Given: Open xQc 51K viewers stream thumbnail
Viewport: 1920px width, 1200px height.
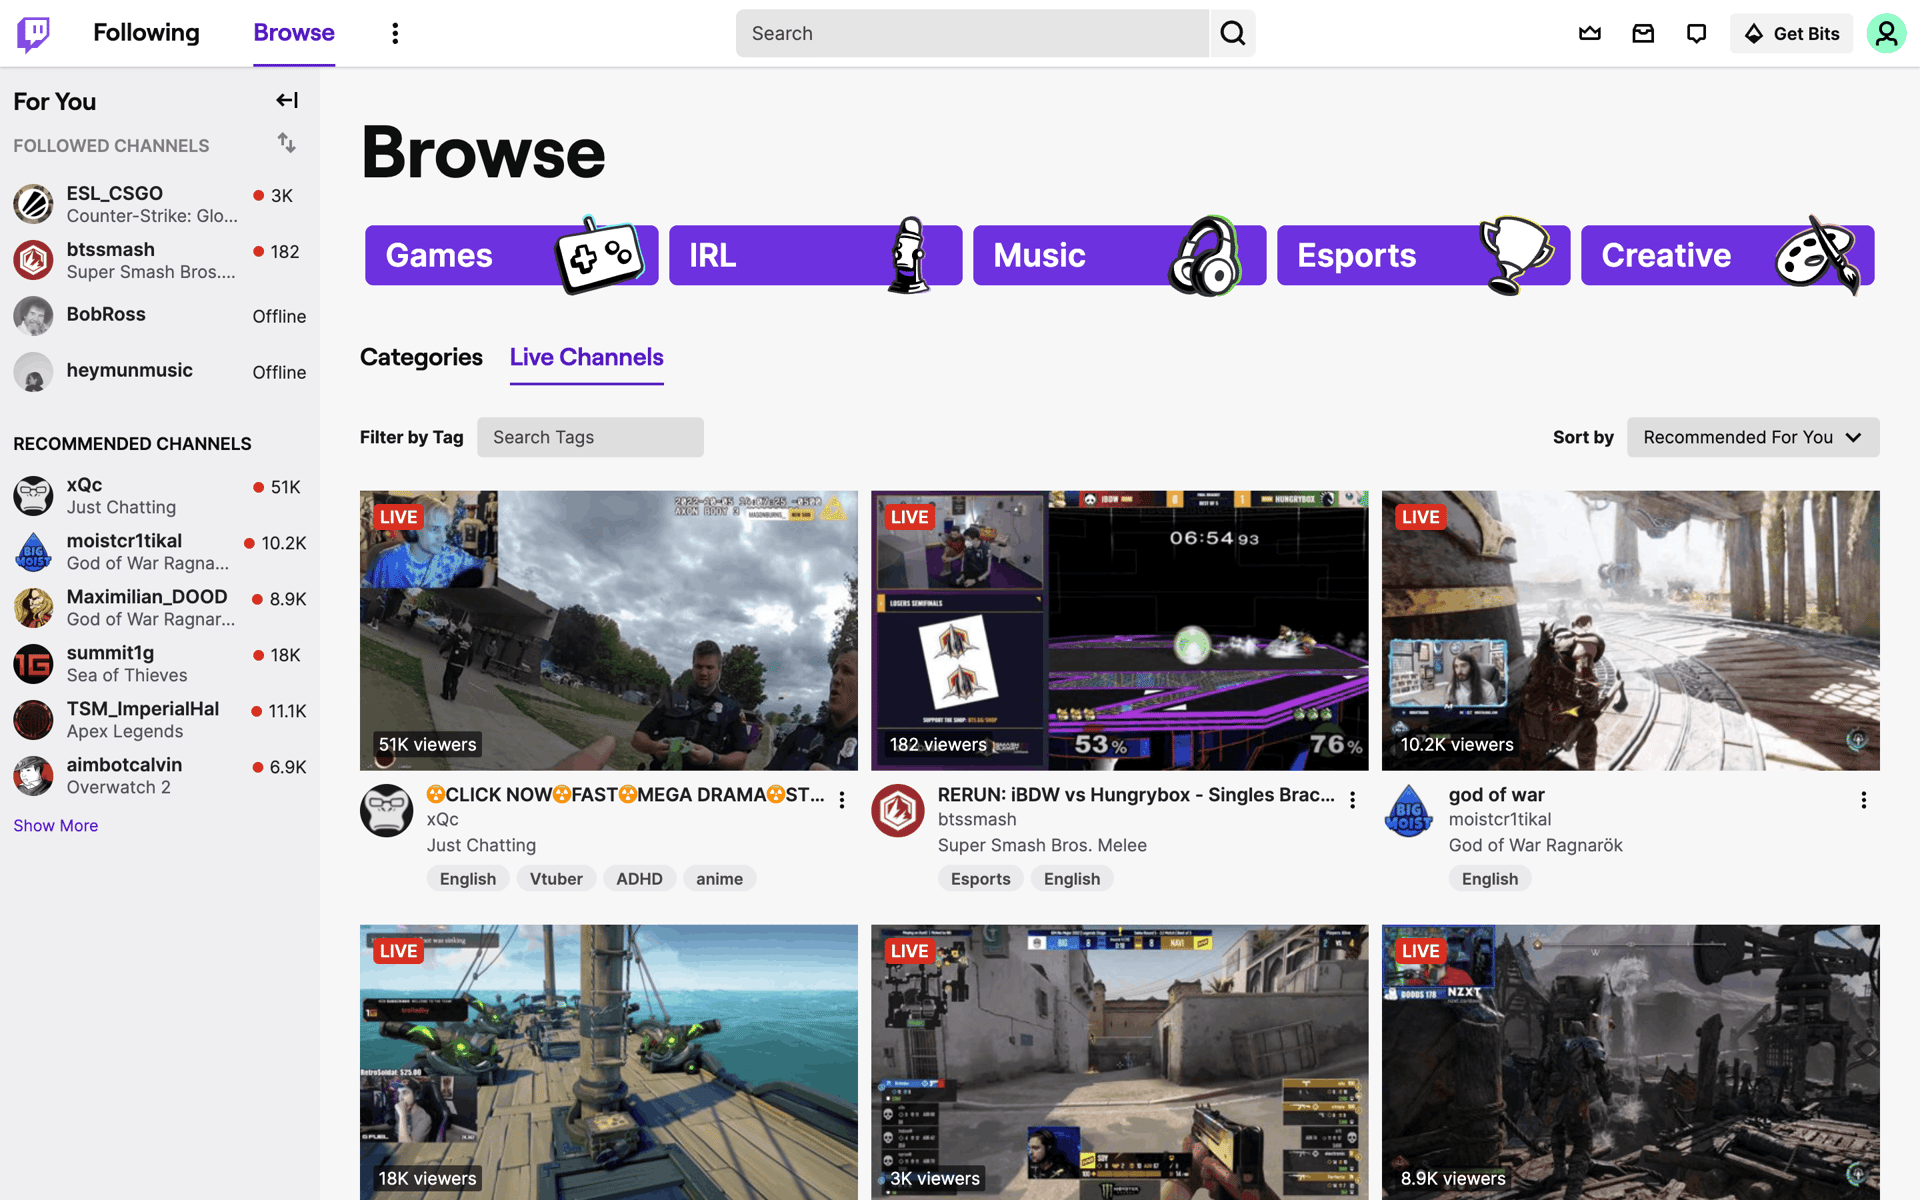Looking at the screenshot, I should (x=609, y=630).
